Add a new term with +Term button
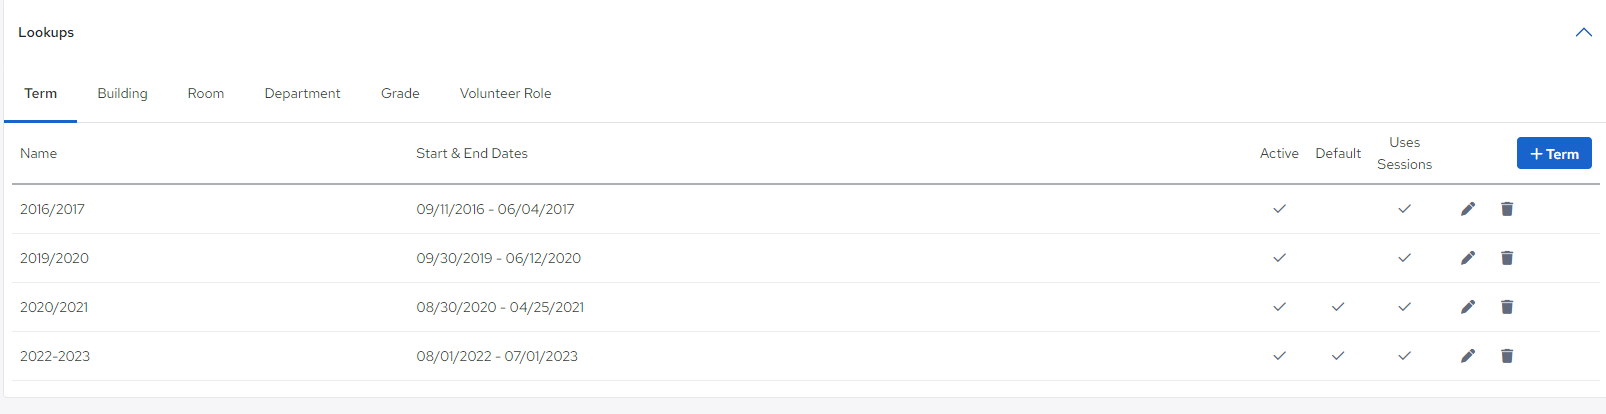Image resolution: width=1606 pixels, height=414 pixels. 1554,154
